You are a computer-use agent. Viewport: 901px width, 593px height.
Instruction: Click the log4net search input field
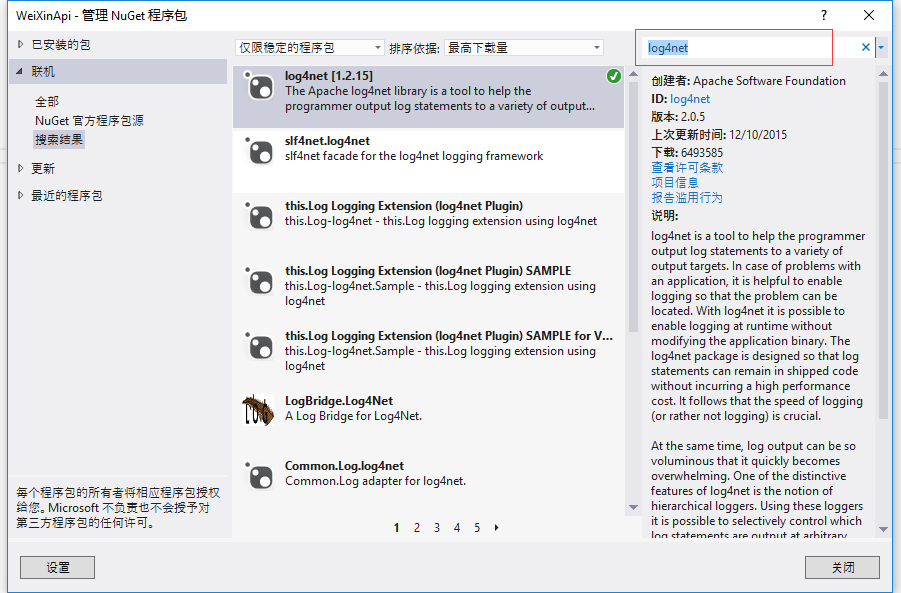pos(750,48)
